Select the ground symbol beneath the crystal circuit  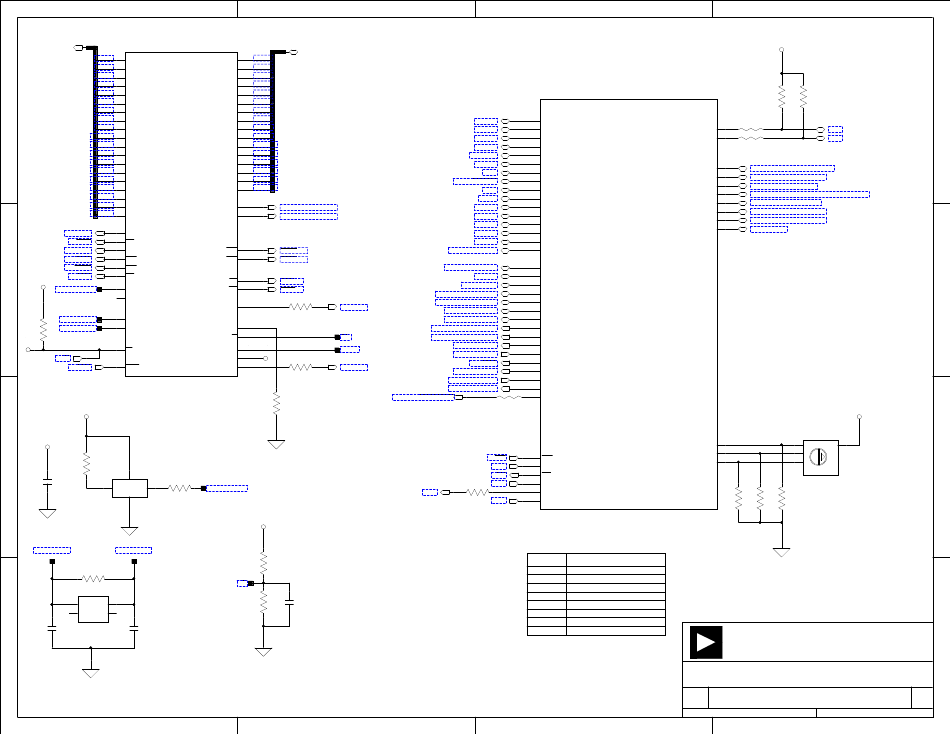(x=91, y=673)
